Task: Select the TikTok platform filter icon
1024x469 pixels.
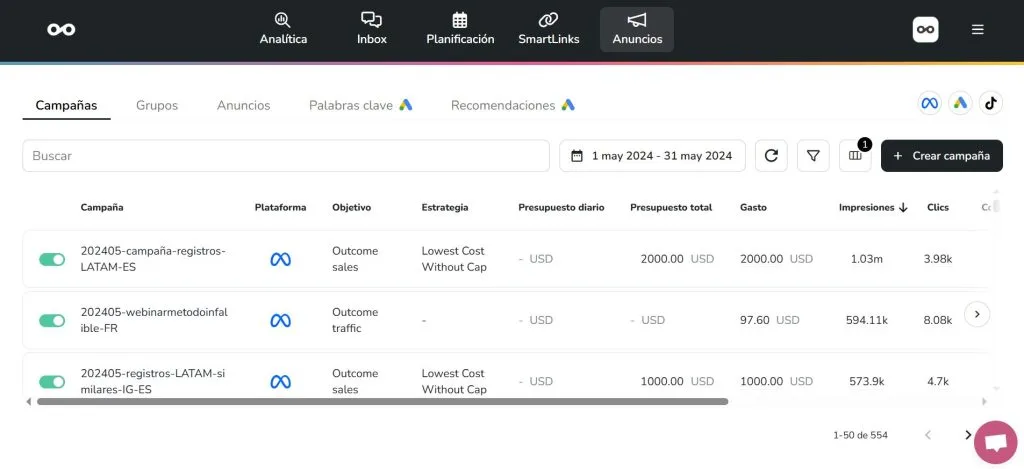Action: (x=990, y=103)
